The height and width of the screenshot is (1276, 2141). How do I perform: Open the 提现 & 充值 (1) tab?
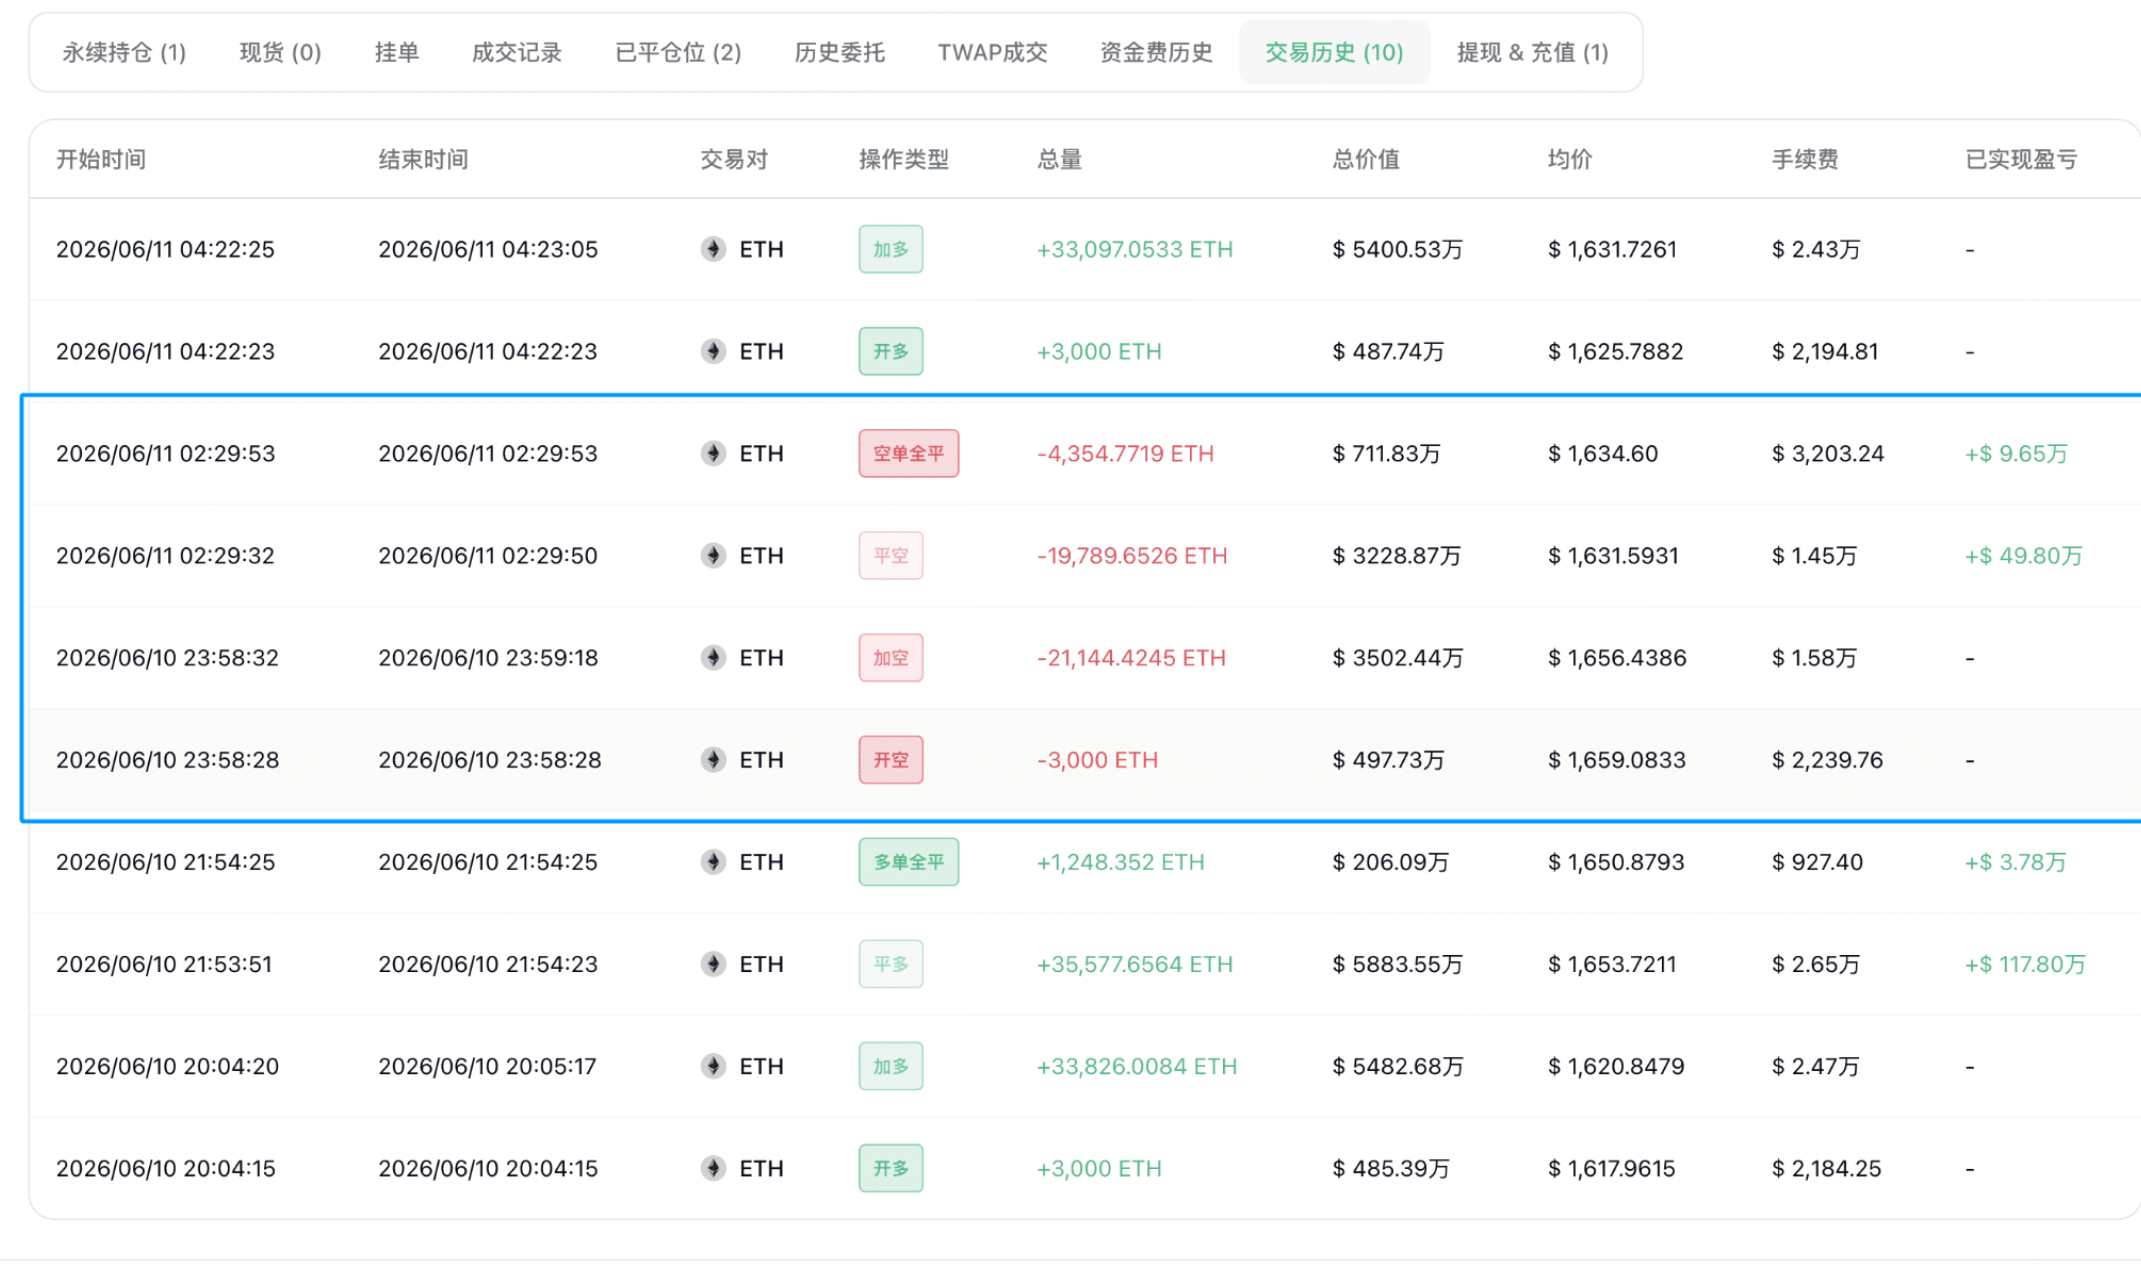(1532, 52)
